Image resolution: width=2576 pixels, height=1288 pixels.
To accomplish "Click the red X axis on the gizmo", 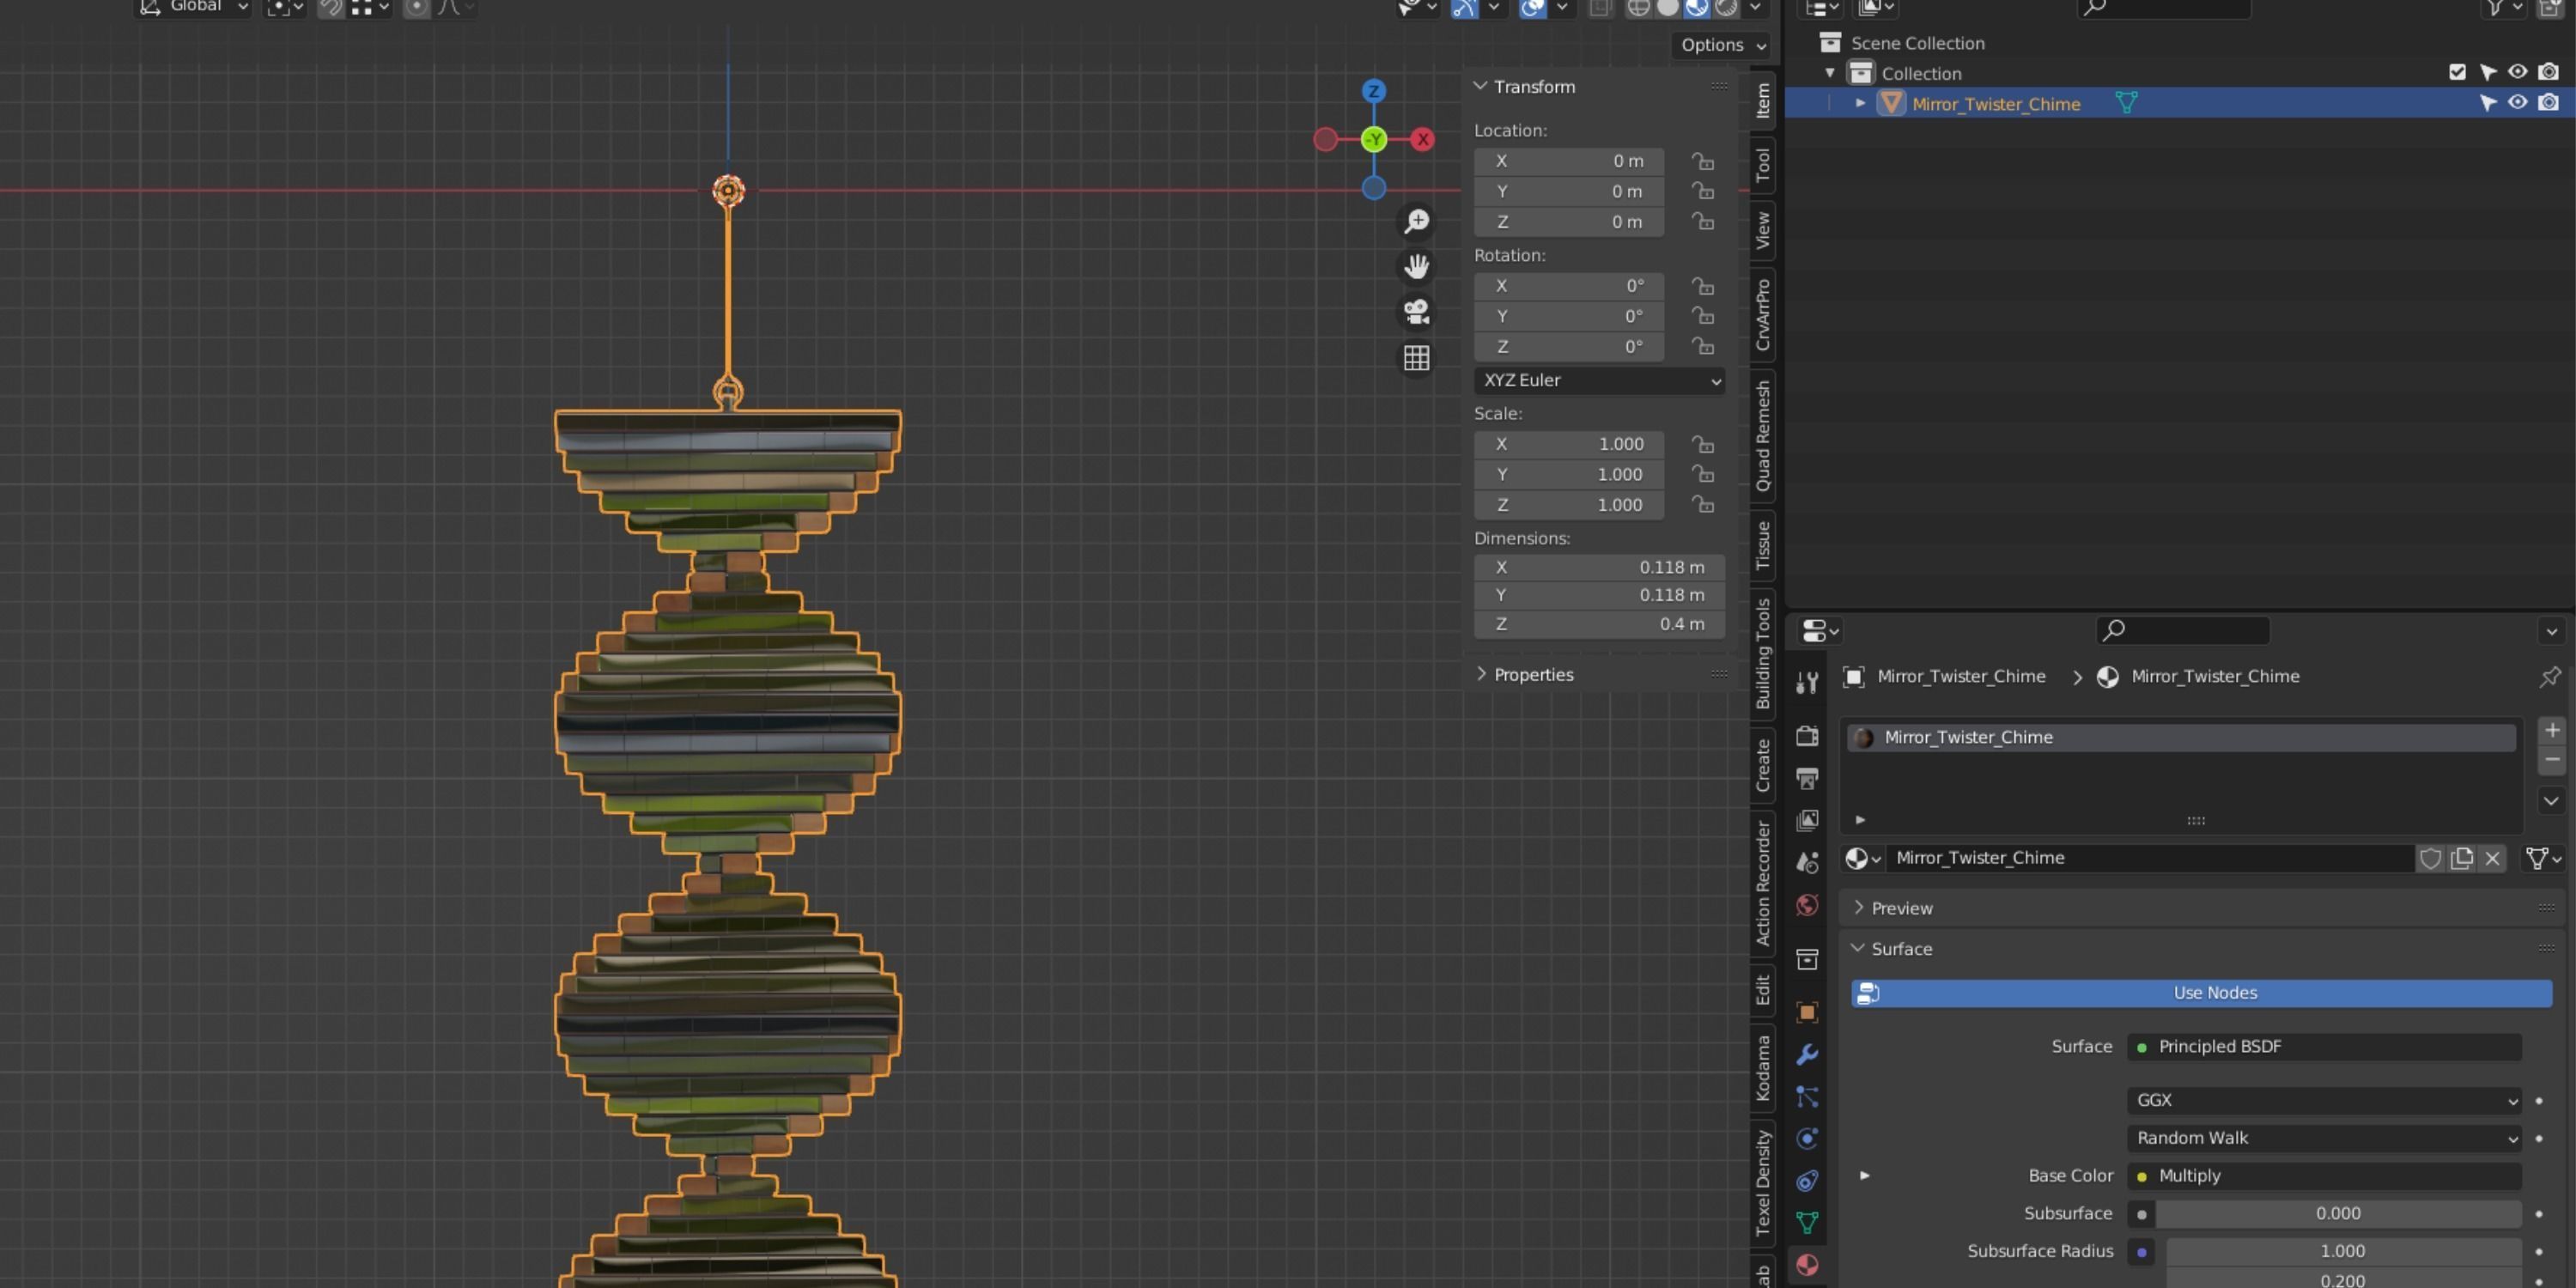I will (1423, 139).
